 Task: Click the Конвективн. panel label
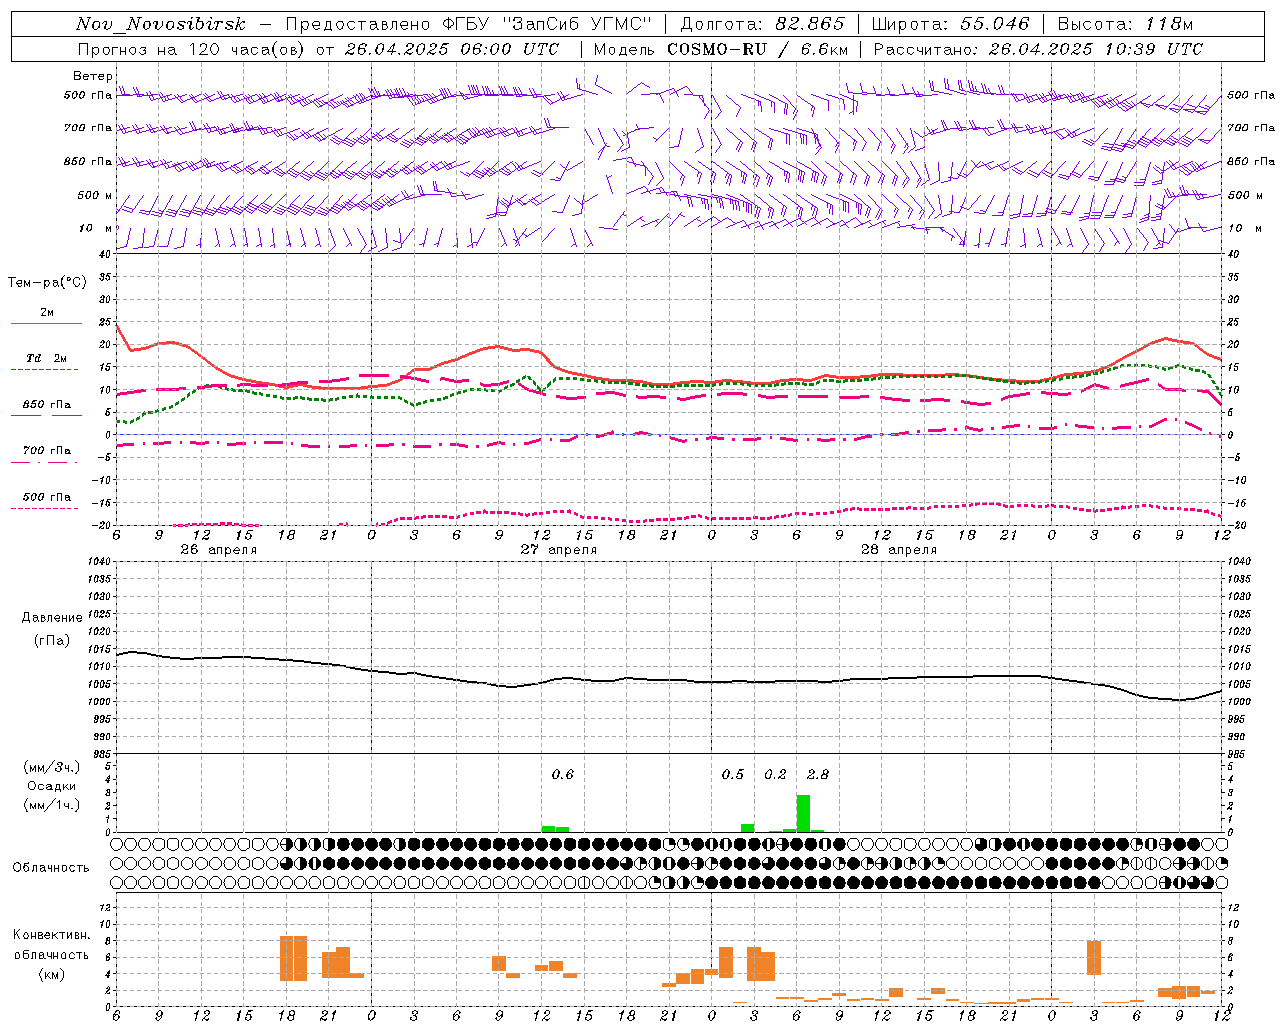coord(52,935)
